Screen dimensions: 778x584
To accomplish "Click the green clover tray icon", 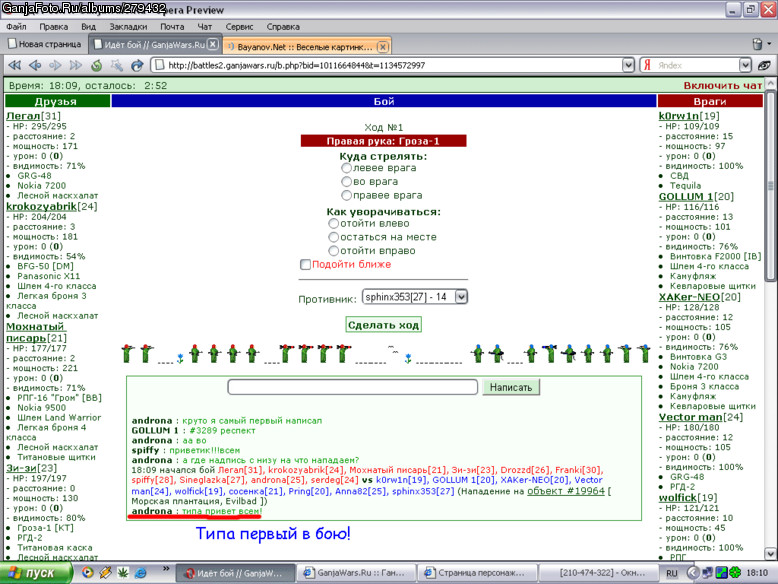I will [735, 573].
